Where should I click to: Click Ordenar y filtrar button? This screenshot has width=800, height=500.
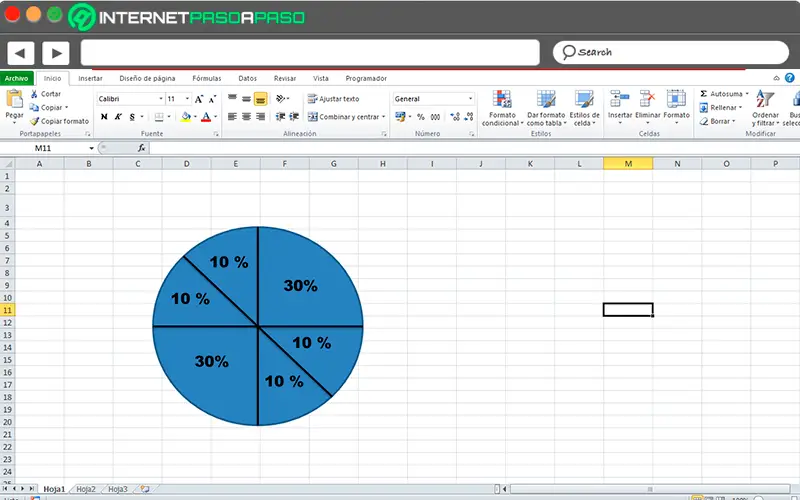[765, 108]
